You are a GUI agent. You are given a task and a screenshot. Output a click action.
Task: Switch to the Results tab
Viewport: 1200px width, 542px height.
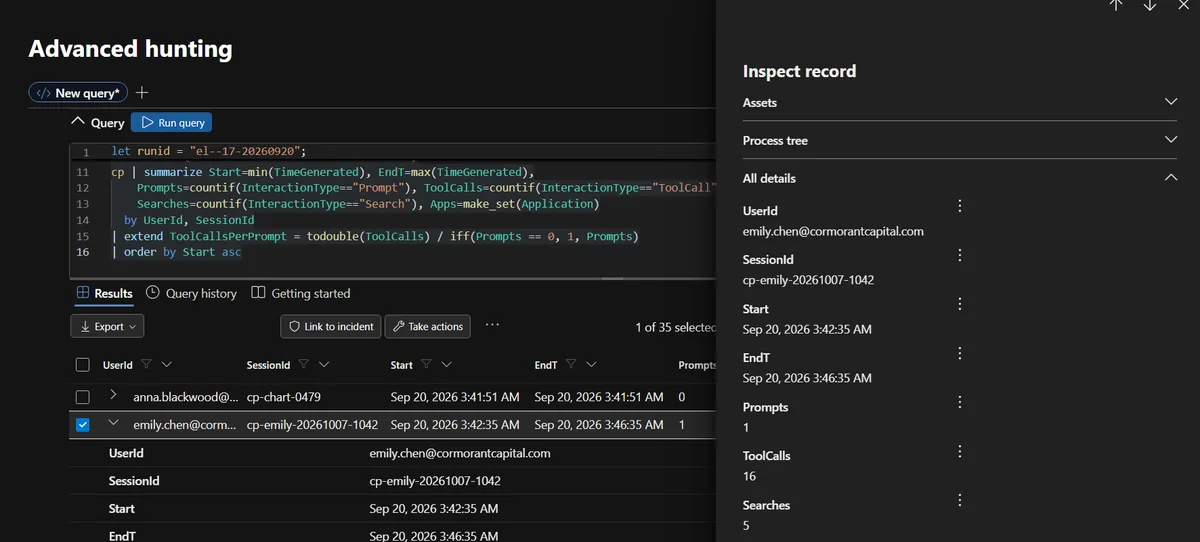click(x=104, y=293)
